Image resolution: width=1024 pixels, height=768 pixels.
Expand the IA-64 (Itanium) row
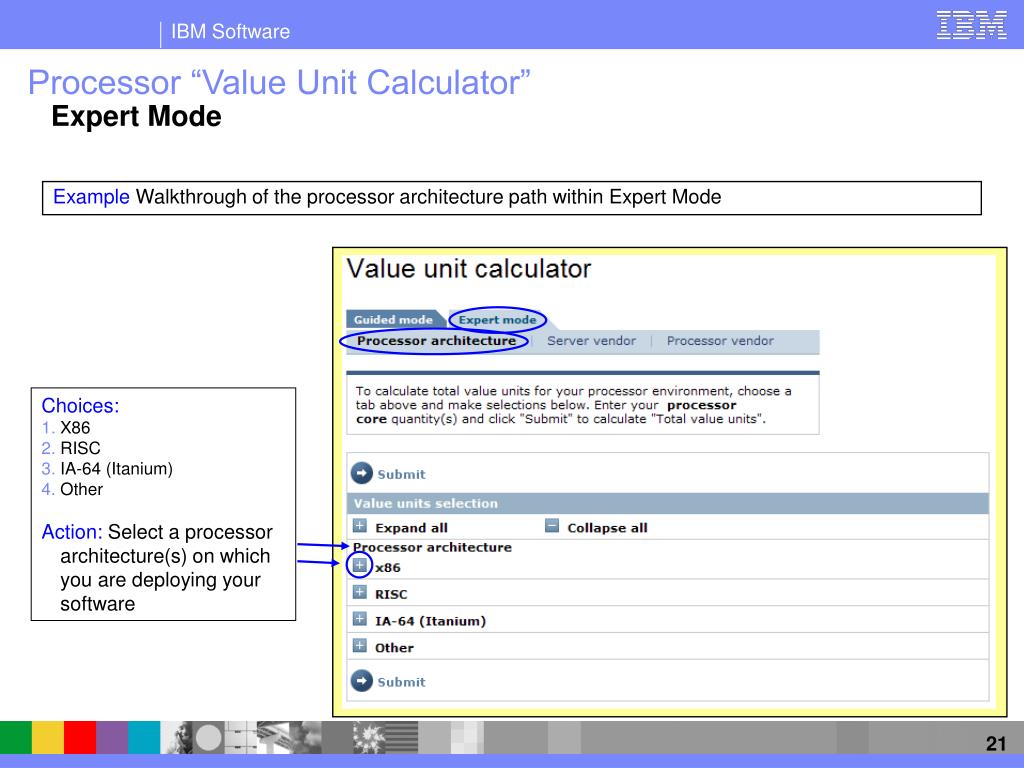click(359, 619)
